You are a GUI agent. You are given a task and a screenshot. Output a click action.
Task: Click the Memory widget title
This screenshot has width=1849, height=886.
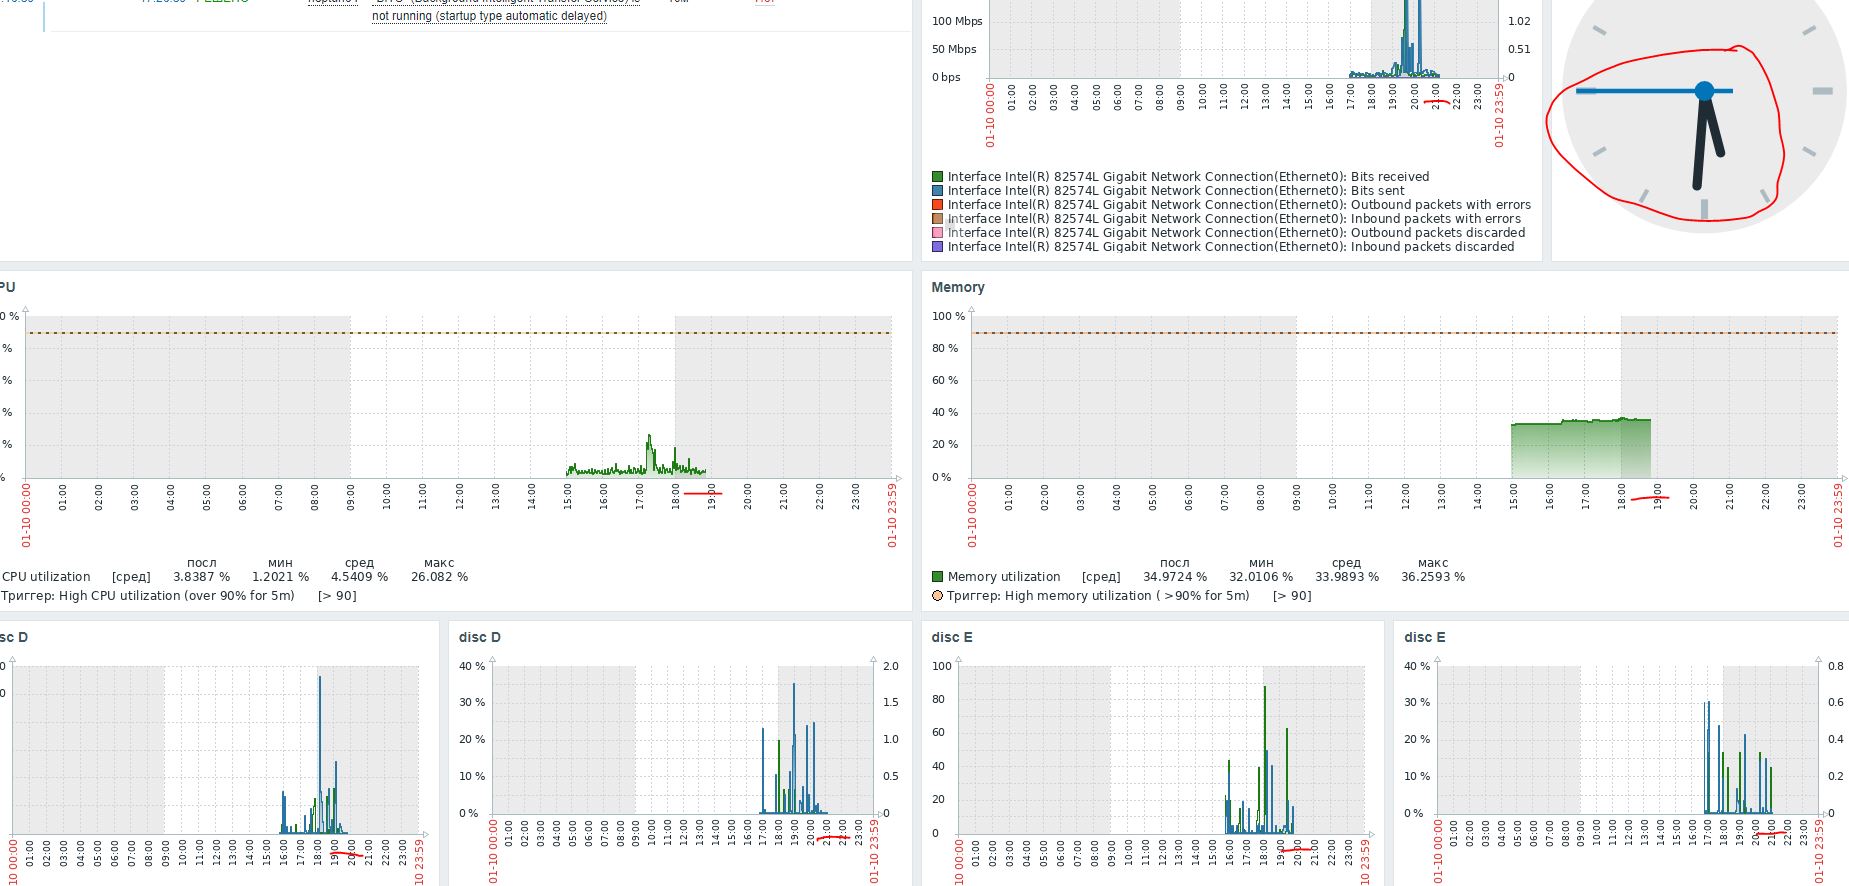coord(958,287)
